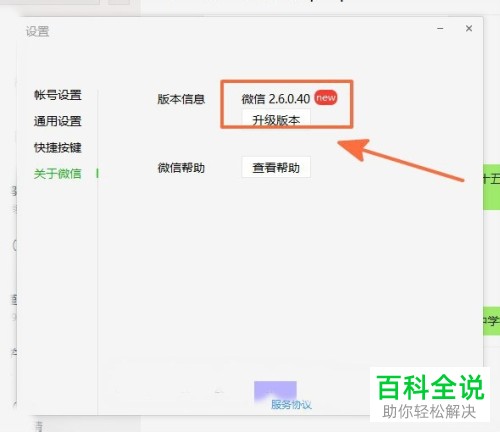500x432 pixels.
Task: Minimize the 设置 settings window
Action: pyautogui.click(x=440, y=29)
